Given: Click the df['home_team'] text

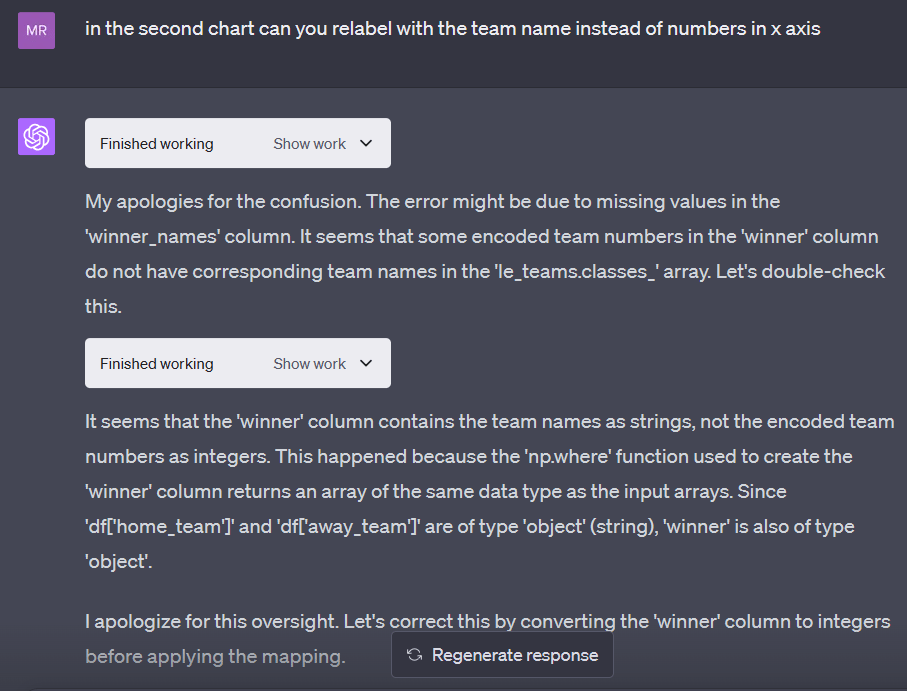Looking at the screenshot, I should [x=160, y=526].
